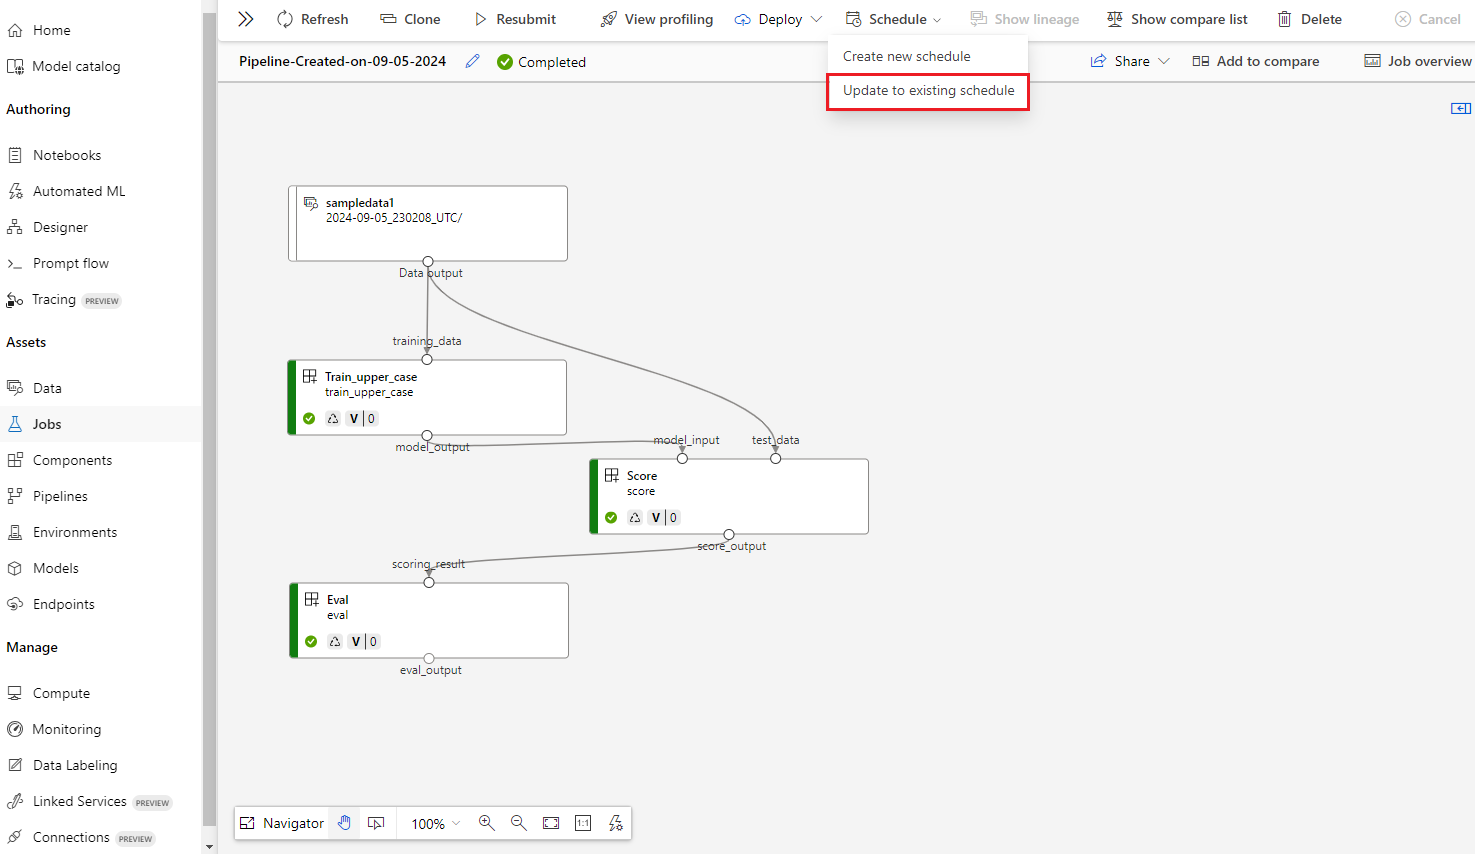This screenshot has width=1475, height=854.
Task: Click the score_output port
Action: click(729, 535)
